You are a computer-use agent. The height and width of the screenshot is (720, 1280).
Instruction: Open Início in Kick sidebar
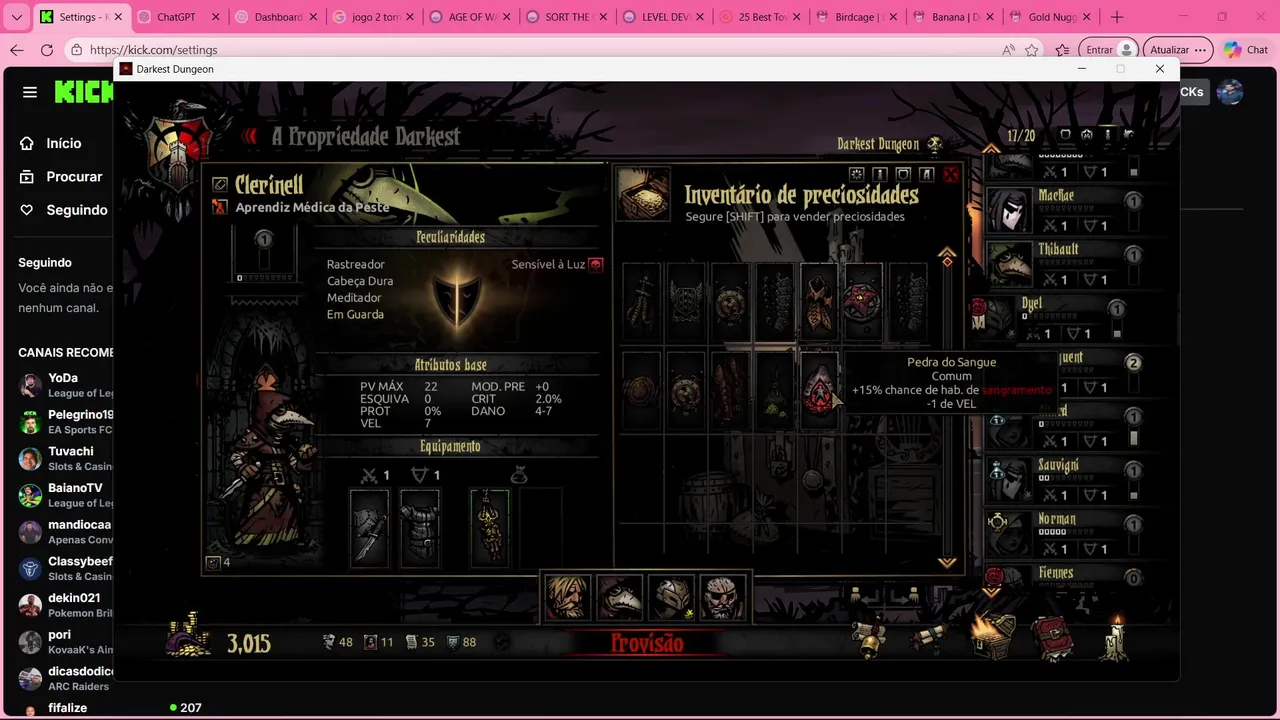(x=52, y=143)
